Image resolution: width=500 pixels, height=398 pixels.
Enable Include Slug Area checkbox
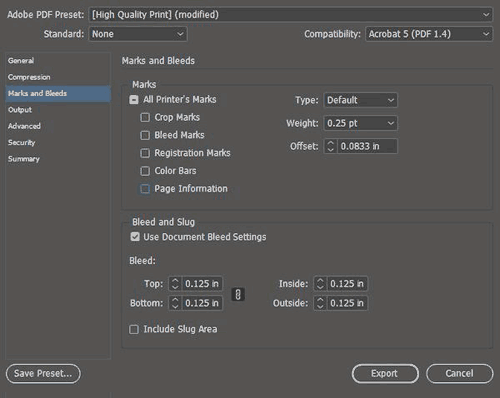click(134, 329)
